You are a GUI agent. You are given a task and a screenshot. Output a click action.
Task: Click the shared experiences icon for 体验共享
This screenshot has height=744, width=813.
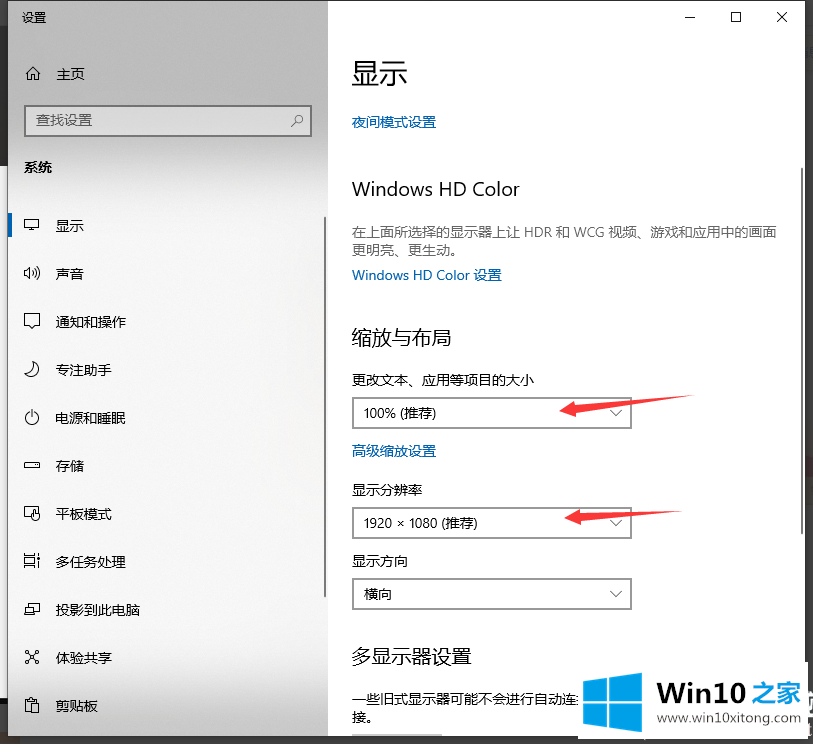tap(32, 657)
